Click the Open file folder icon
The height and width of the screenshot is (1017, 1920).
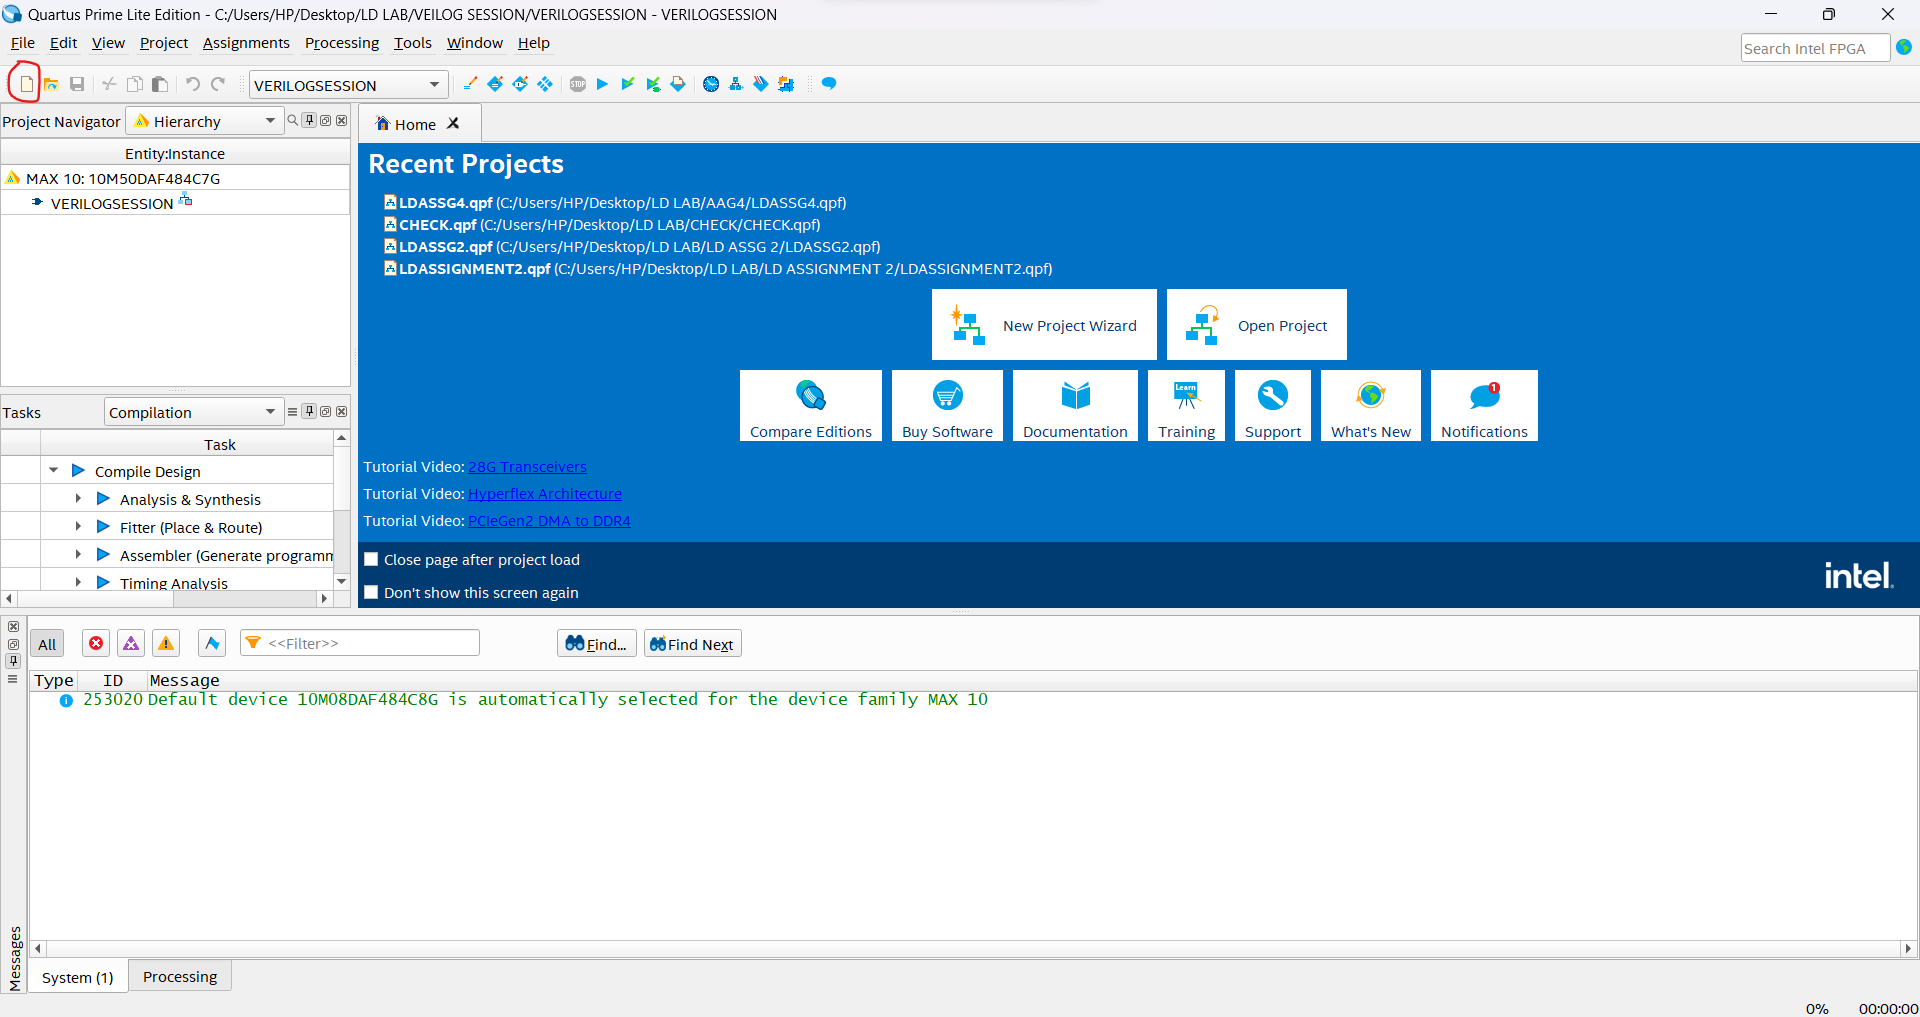(x=51, y=84)
